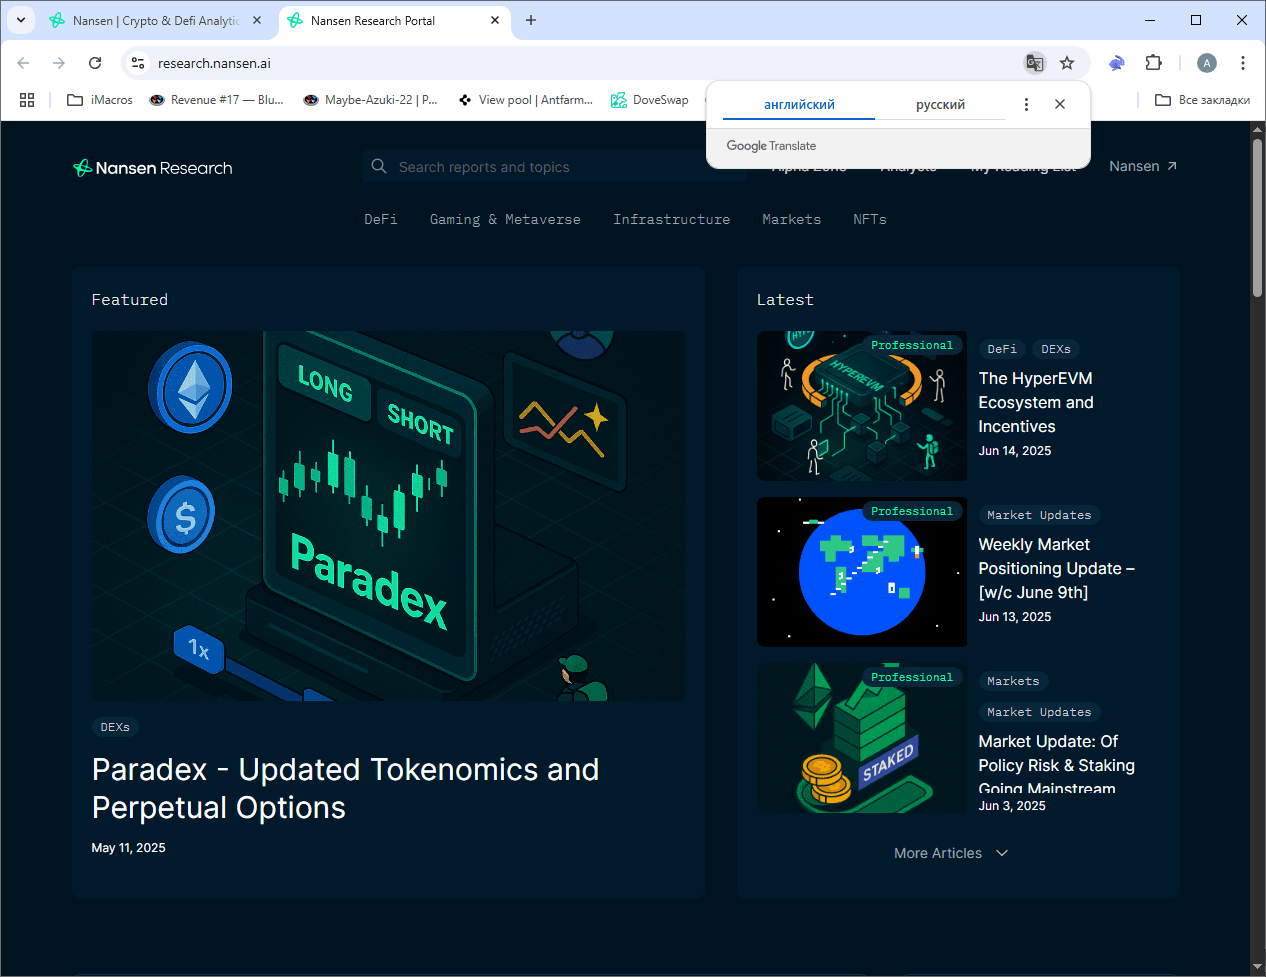The height and width of the screenshot is (977, 1266).
Task: Click the Markets tag on Market Update article
Action: [x=1013, y=681]
